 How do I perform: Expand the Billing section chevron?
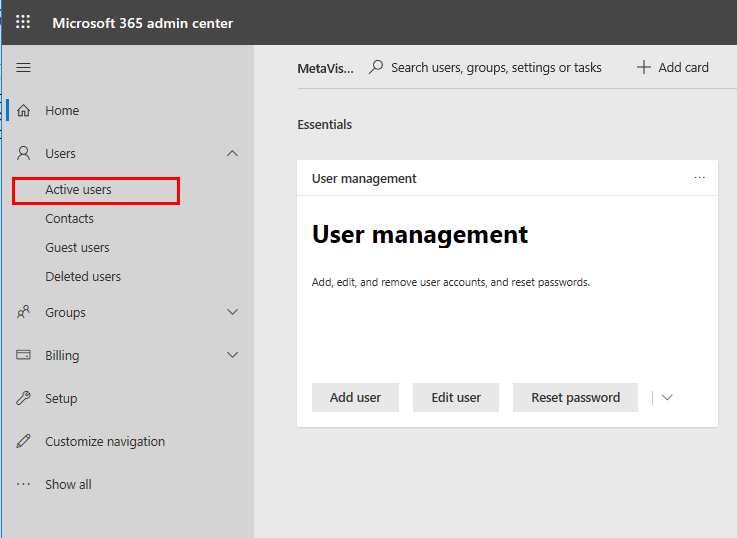point(233,356)
